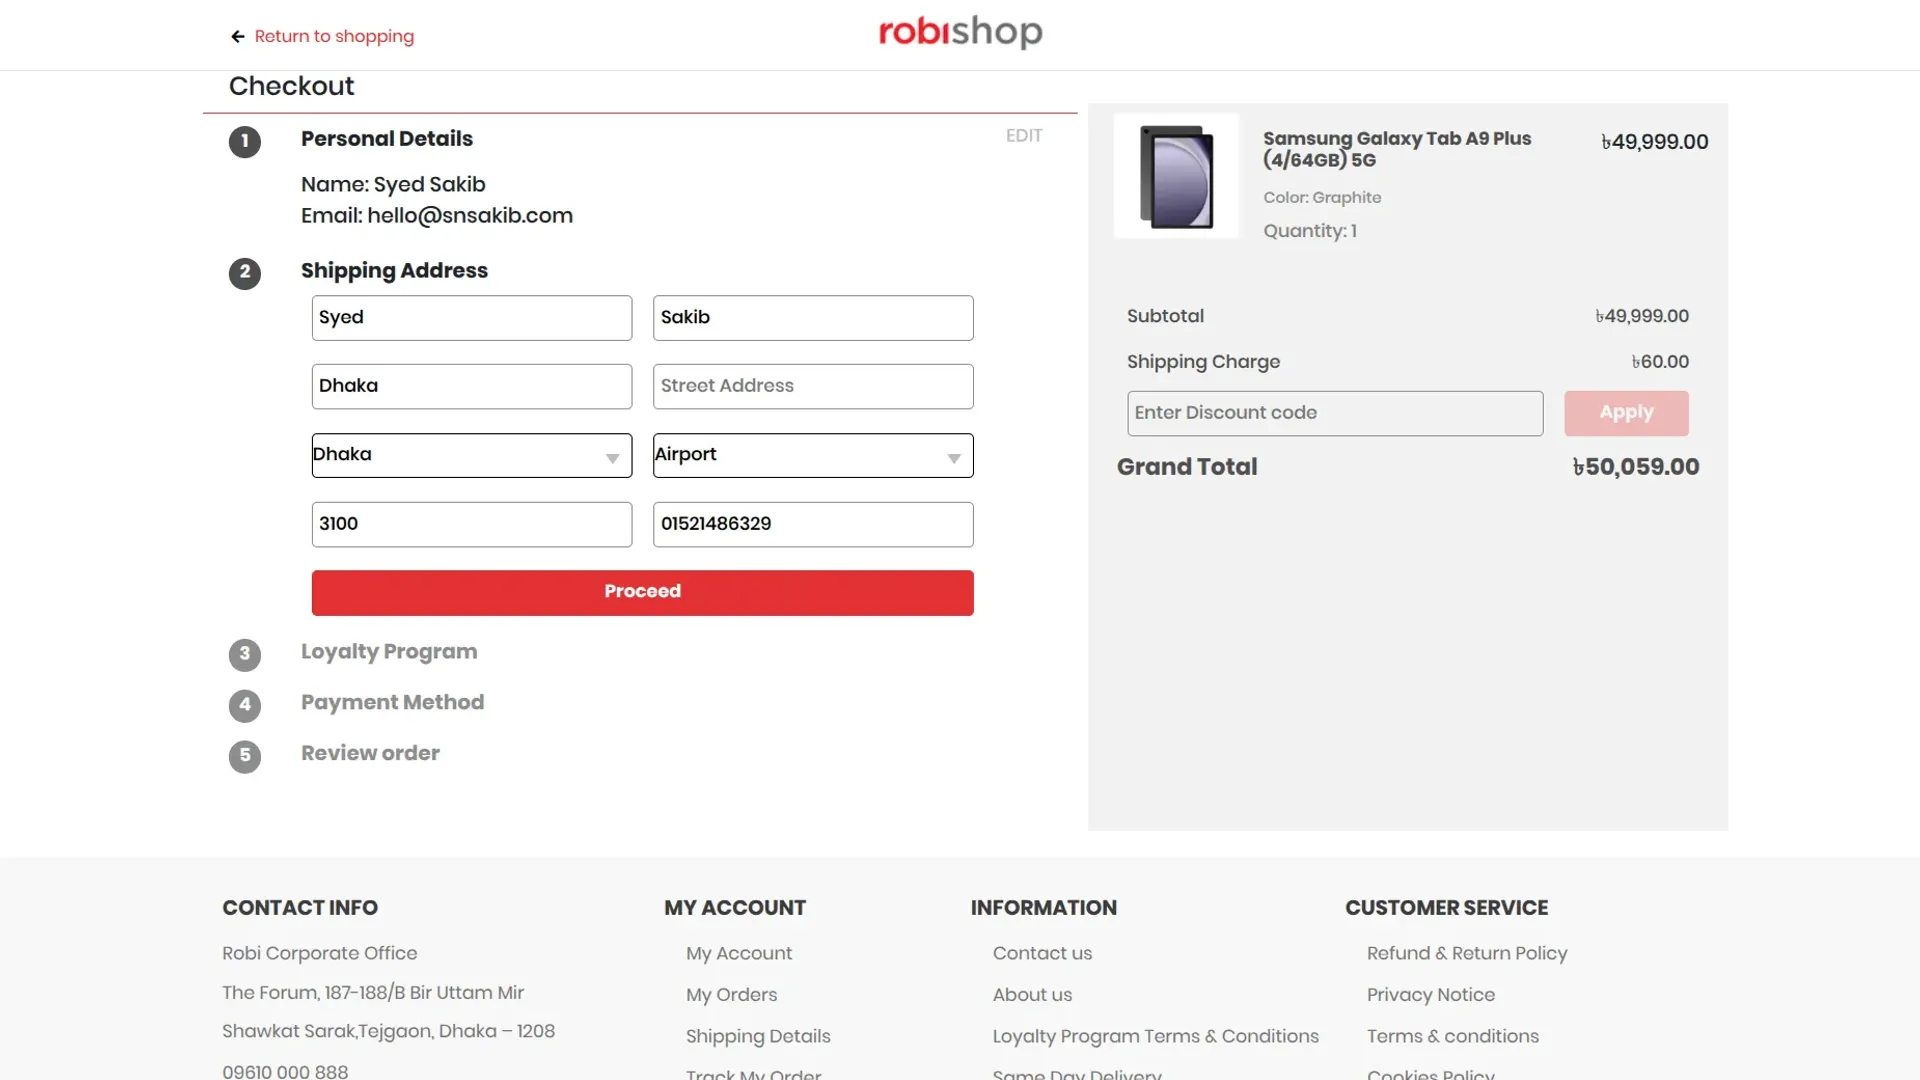Image resolution: width=1920 pixels, height=1080 pixels.
Task: Apply the discount code
Action: click(1626, 413)
